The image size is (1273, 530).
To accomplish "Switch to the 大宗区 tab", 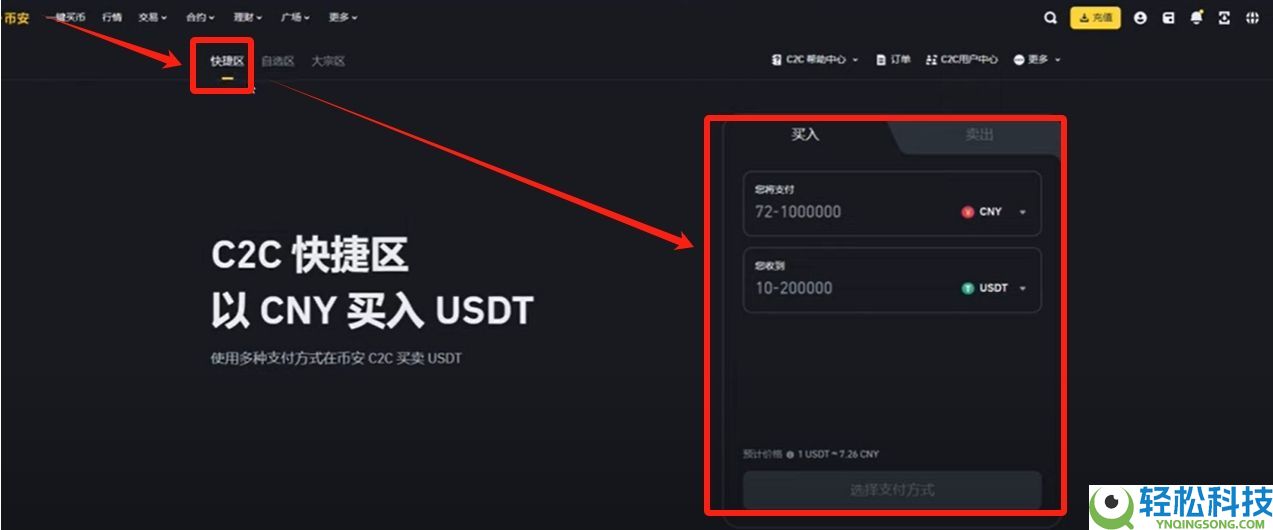I will click(328, 61).
